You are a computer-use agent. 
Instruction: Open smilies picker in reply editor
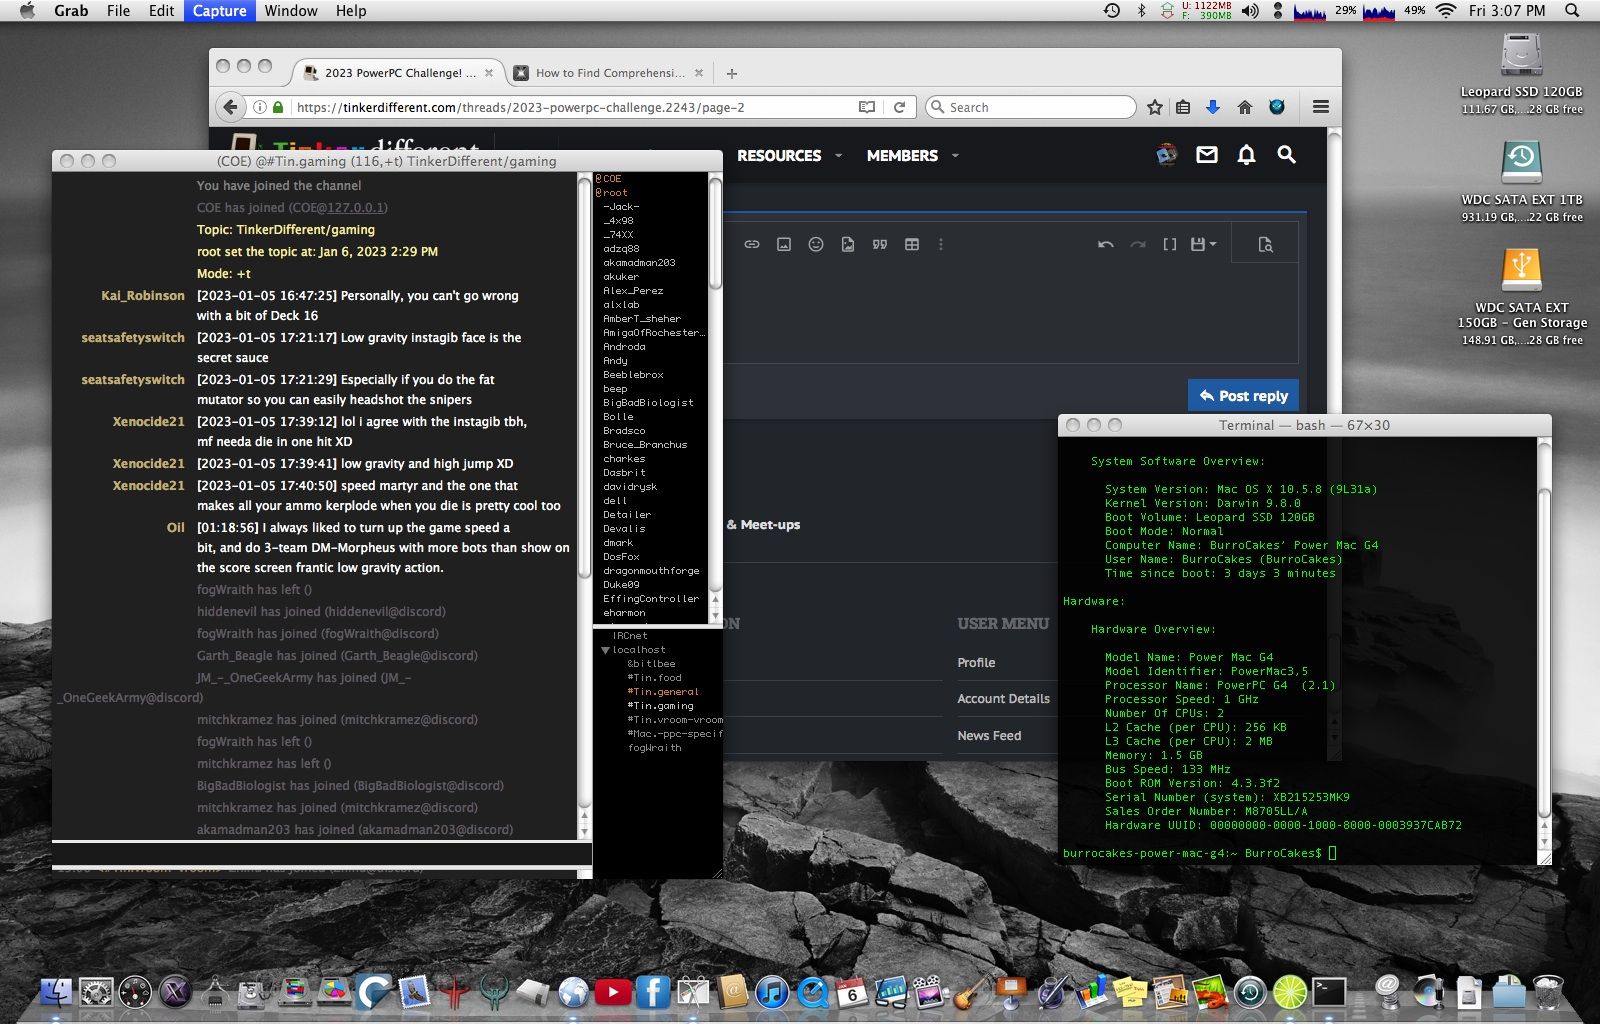[816, 244]
